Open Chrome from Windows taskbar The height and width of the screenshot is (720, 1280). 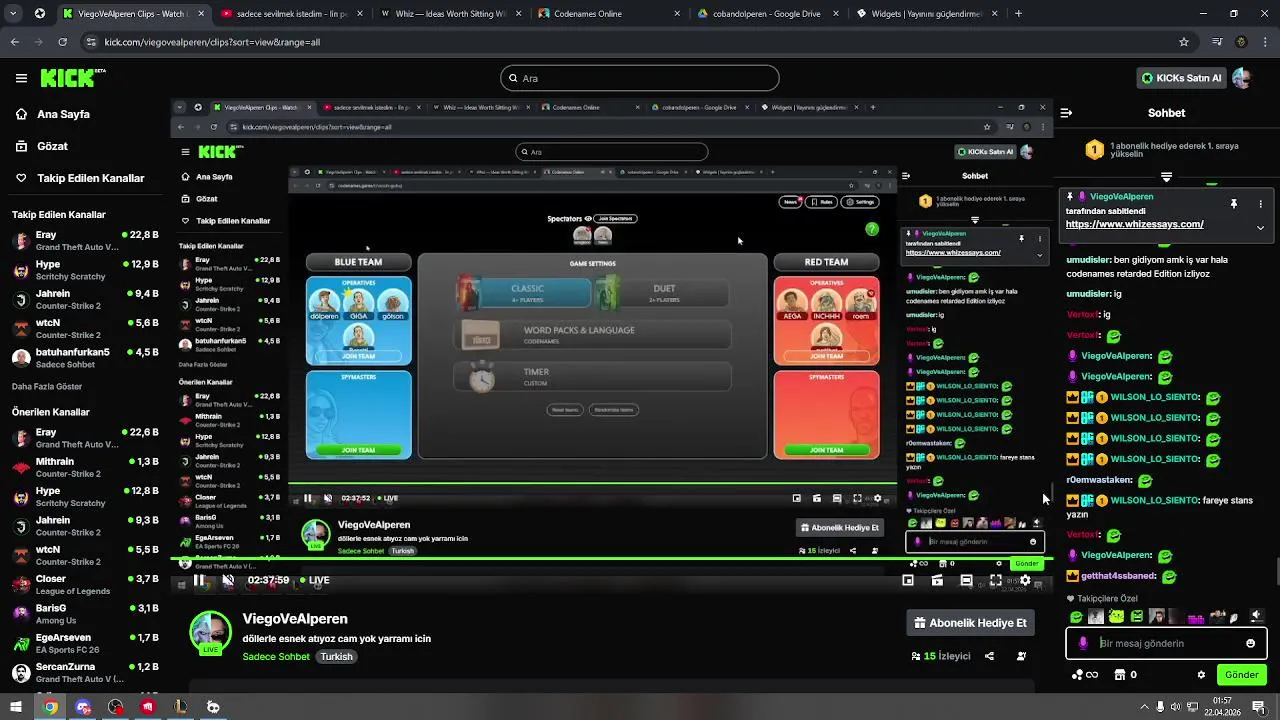(x=50, y=707)
